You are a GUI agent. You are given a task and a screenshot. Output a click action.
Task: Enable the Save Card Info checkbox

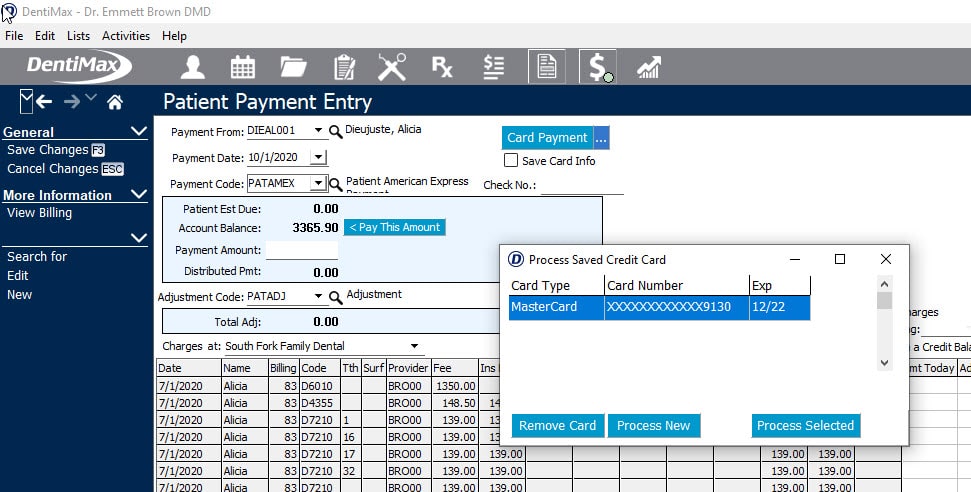tap(511, 160)
